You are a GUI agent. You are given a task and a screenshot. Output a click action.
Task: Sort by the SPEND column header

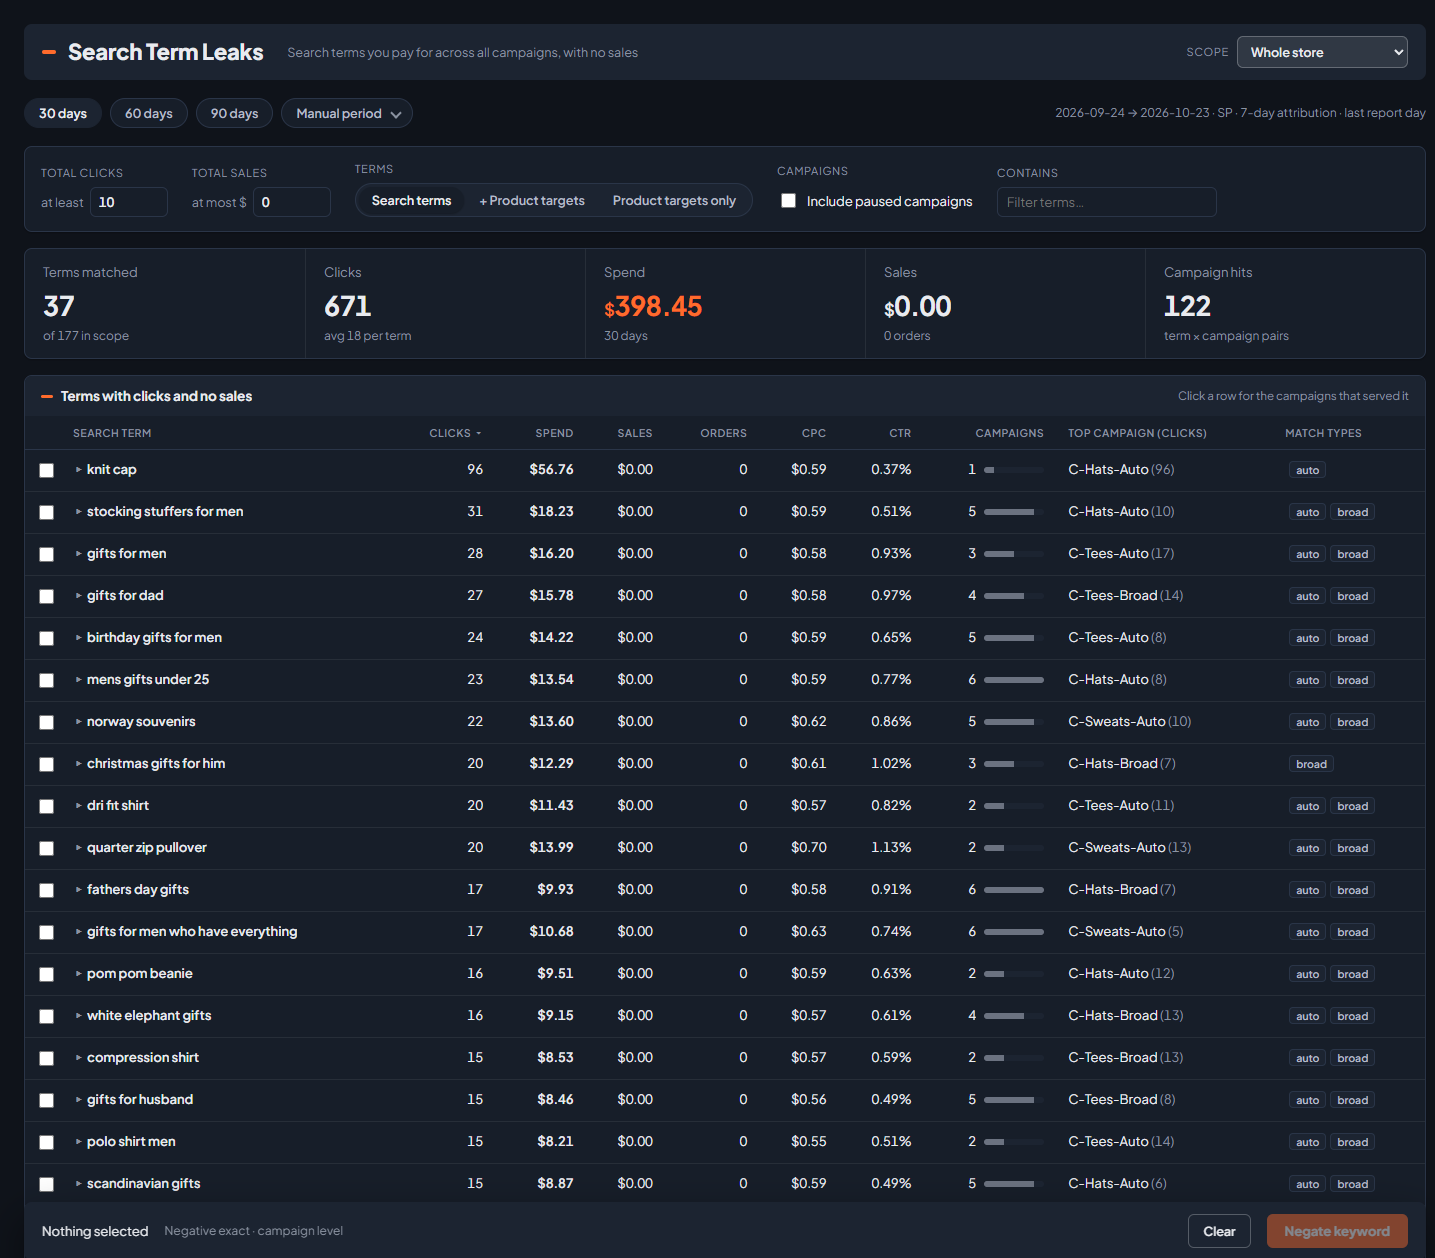[x=554, y=433]
